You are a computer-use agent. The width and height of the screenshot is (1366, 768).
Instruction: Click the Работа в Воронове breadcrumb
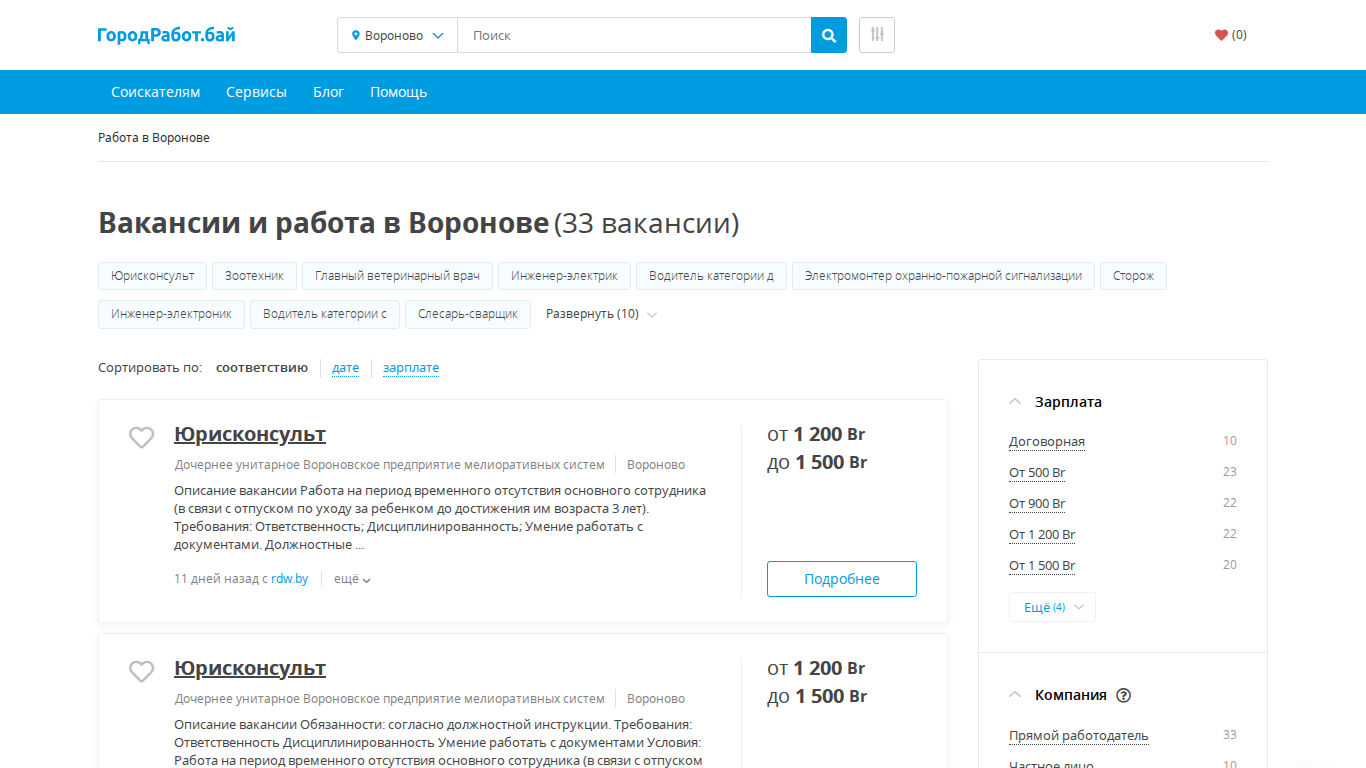pyautogui.click(x=154, y=138)
